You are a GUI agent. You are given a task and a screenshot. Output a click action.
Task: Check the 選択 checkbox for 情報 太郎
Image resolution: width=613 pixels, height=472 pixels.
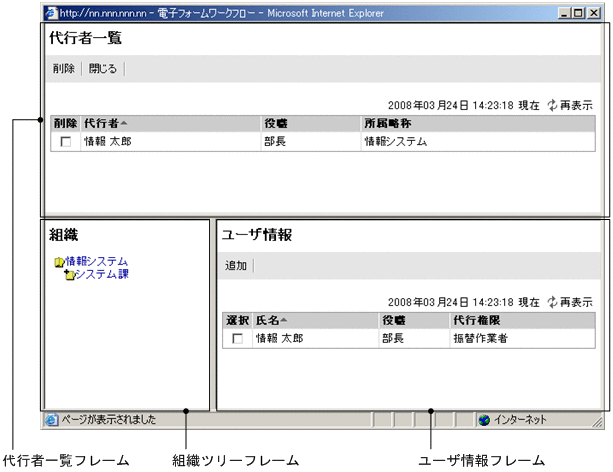coord(237,339)
